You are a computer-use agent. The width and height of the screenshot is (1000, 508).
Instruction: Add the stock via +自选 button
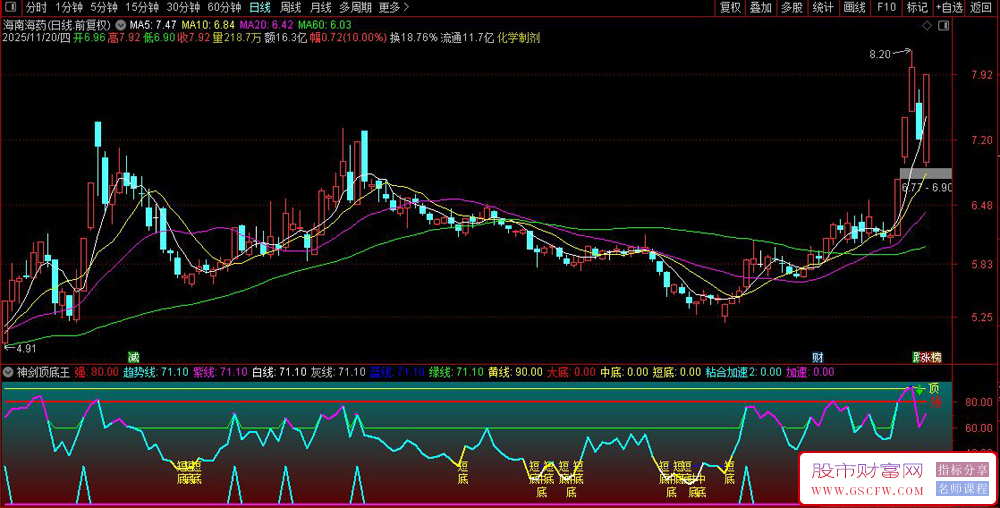[x=950, y=7]
